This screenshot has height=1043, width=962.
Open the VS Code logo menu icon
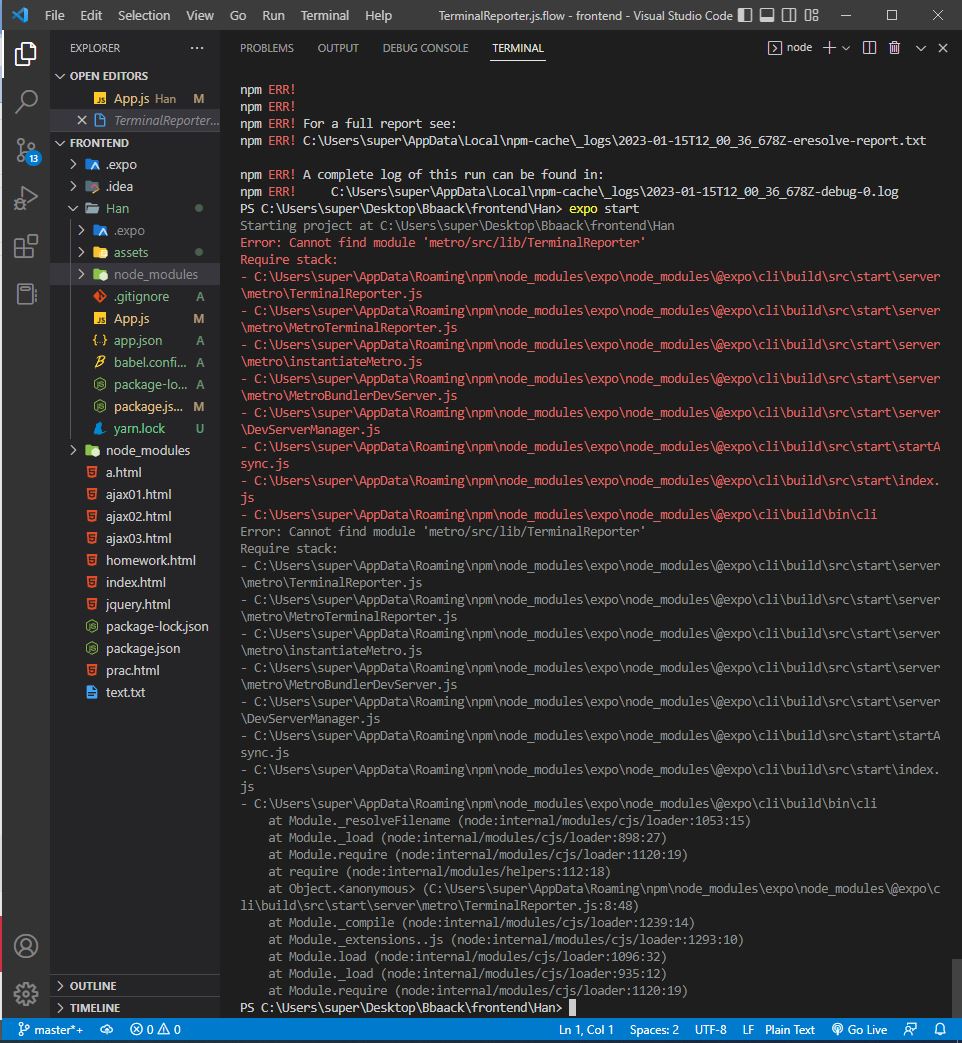[x=21, y=15]
